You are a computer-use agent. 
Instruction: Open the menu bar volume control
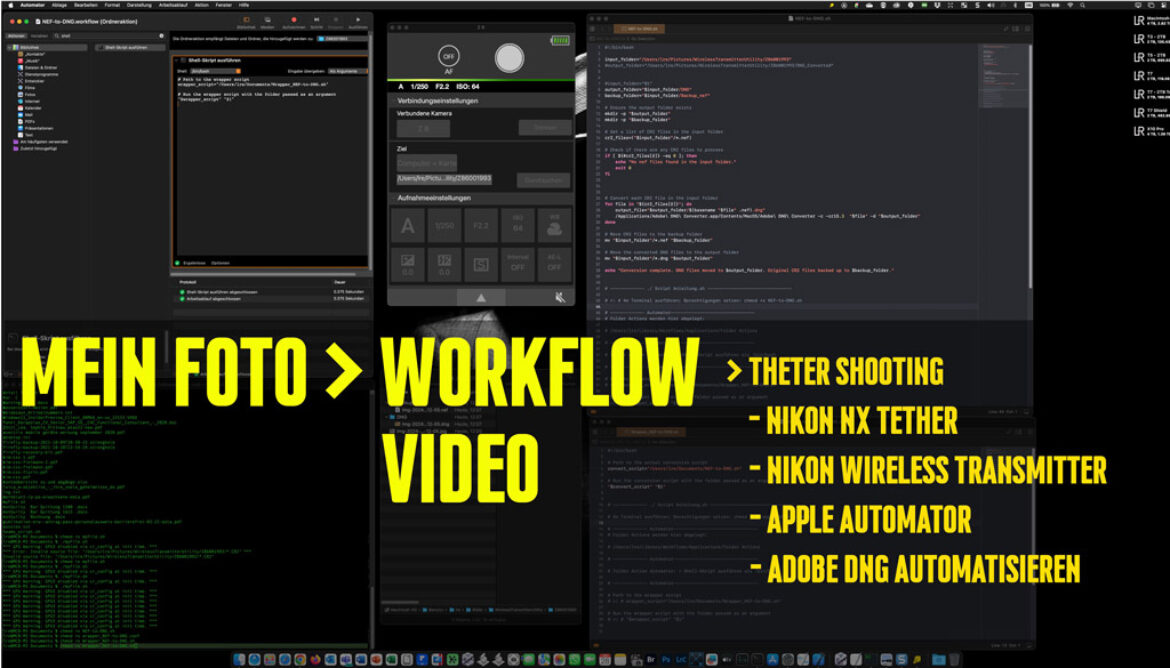(991, 5)
